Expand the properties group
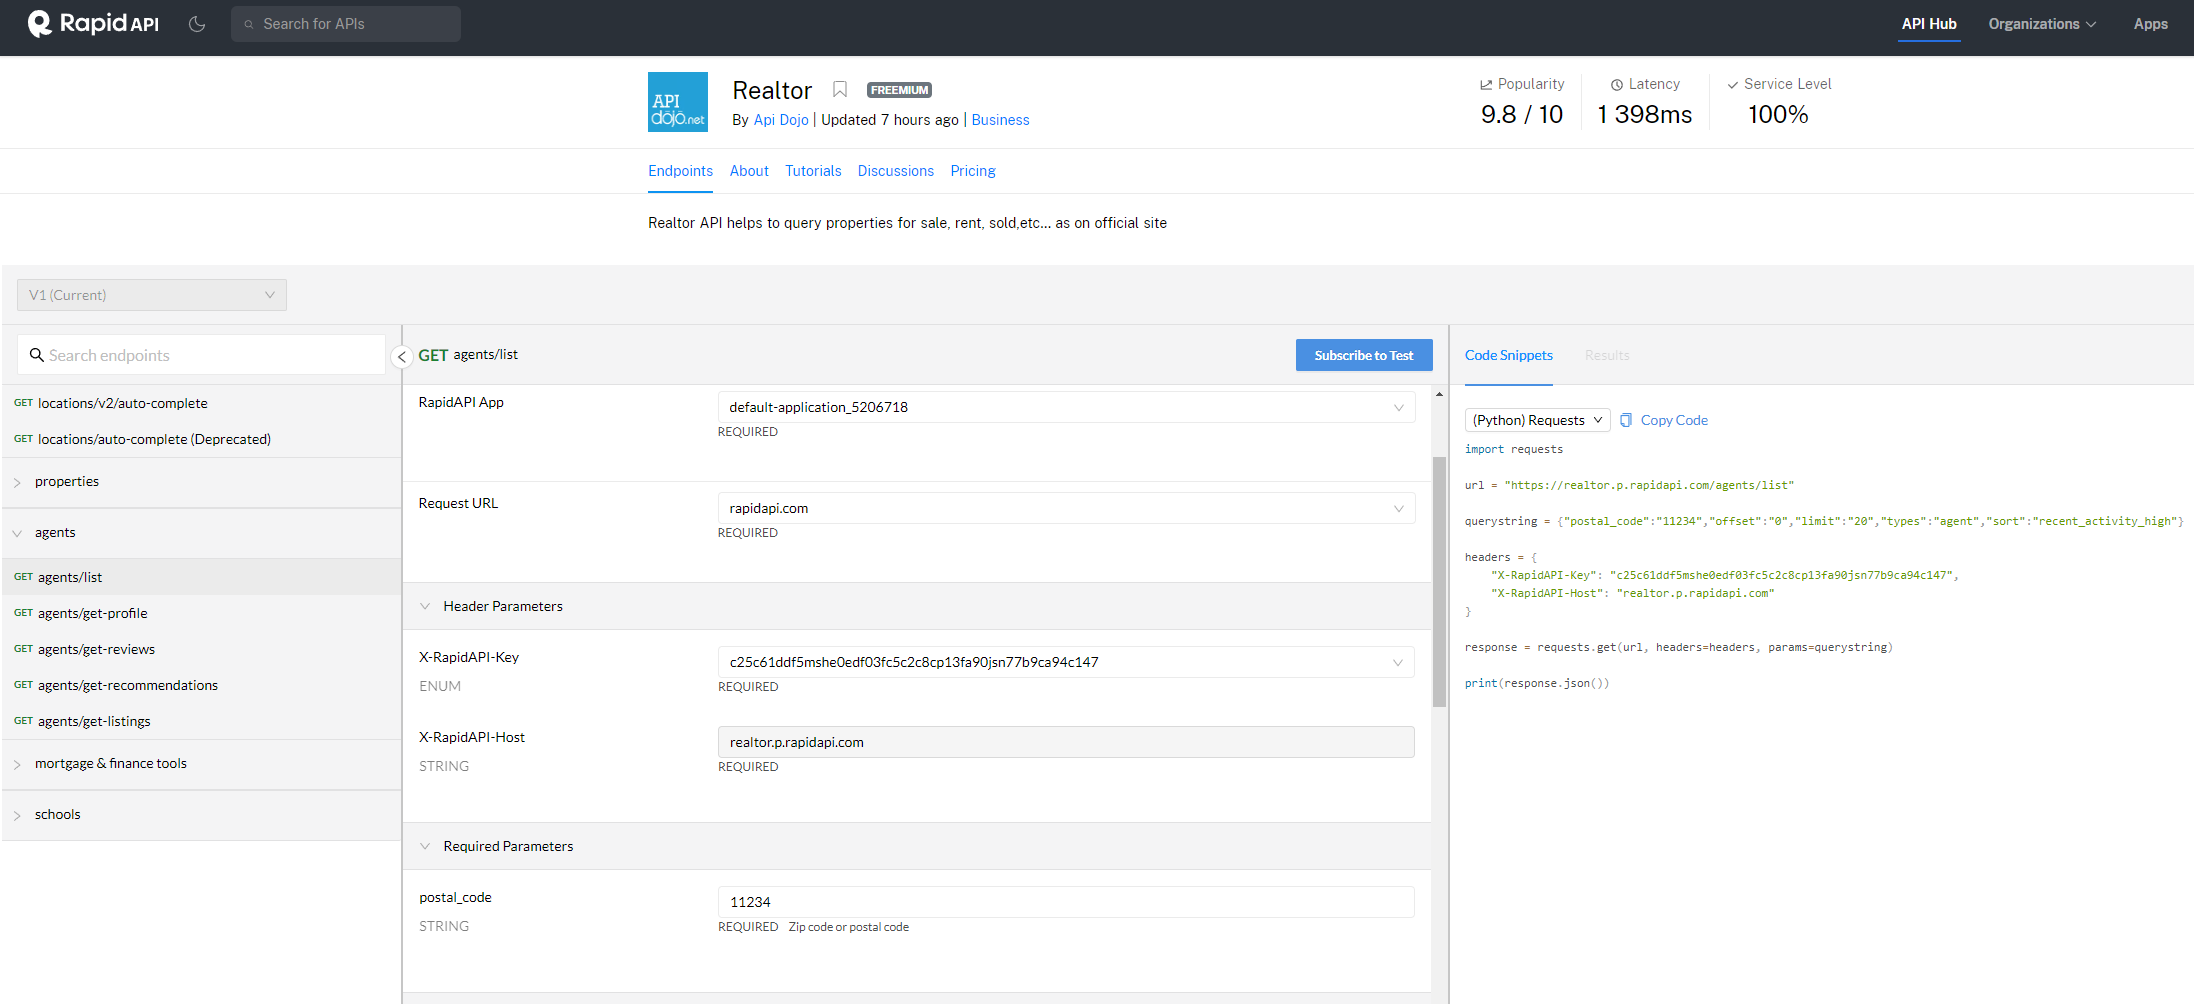This screenshot has height=1004, width=2194. pos(202,482)
